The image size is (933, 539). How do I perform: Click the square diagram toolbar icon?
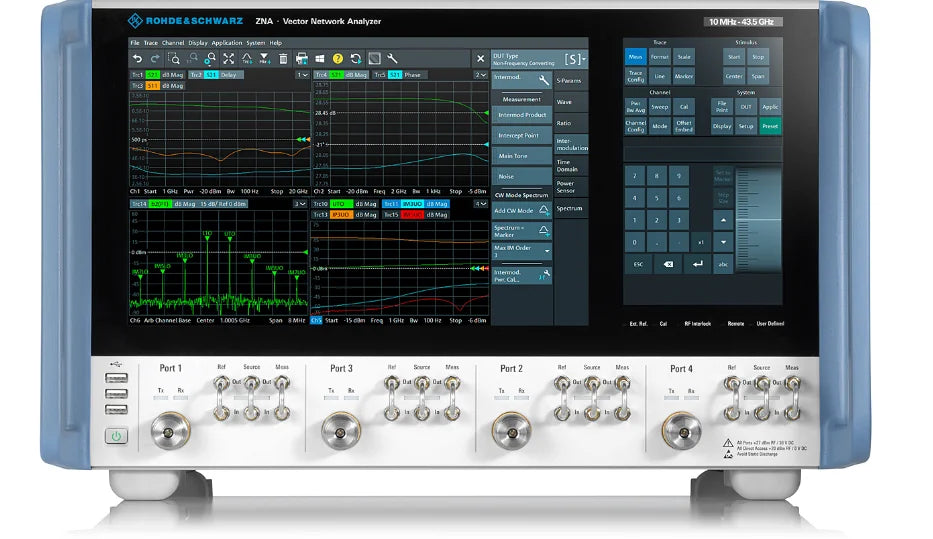[x=374, y=58]
